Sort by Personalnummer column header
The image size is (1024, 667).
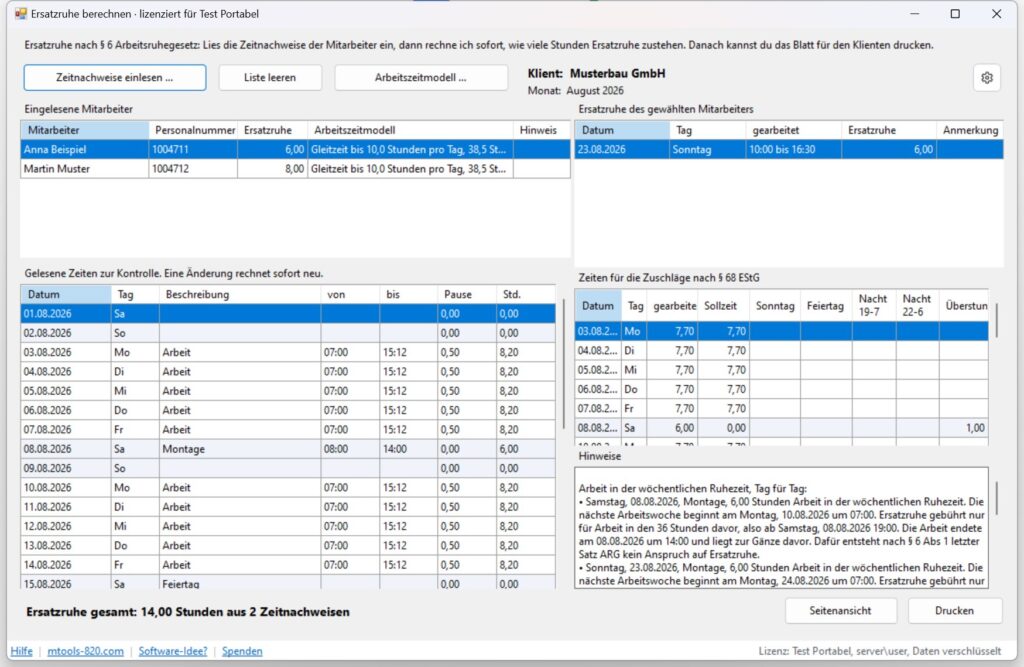point(193,130)
